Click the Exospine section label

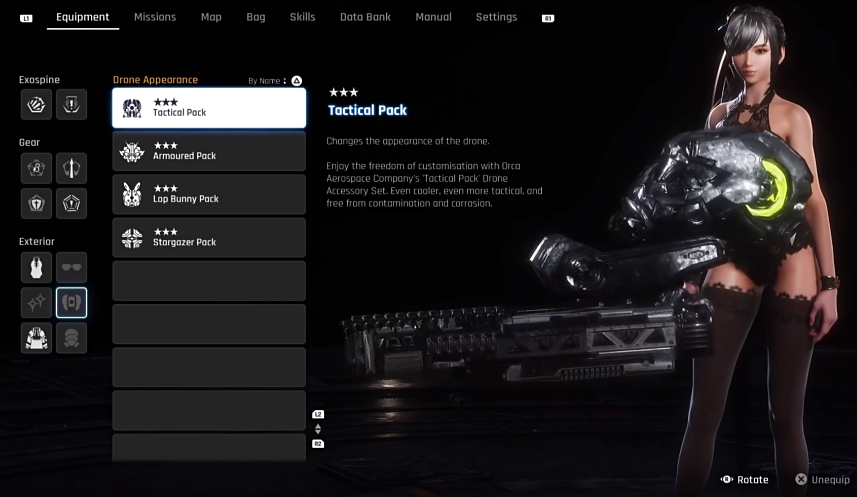click(39, 80)
